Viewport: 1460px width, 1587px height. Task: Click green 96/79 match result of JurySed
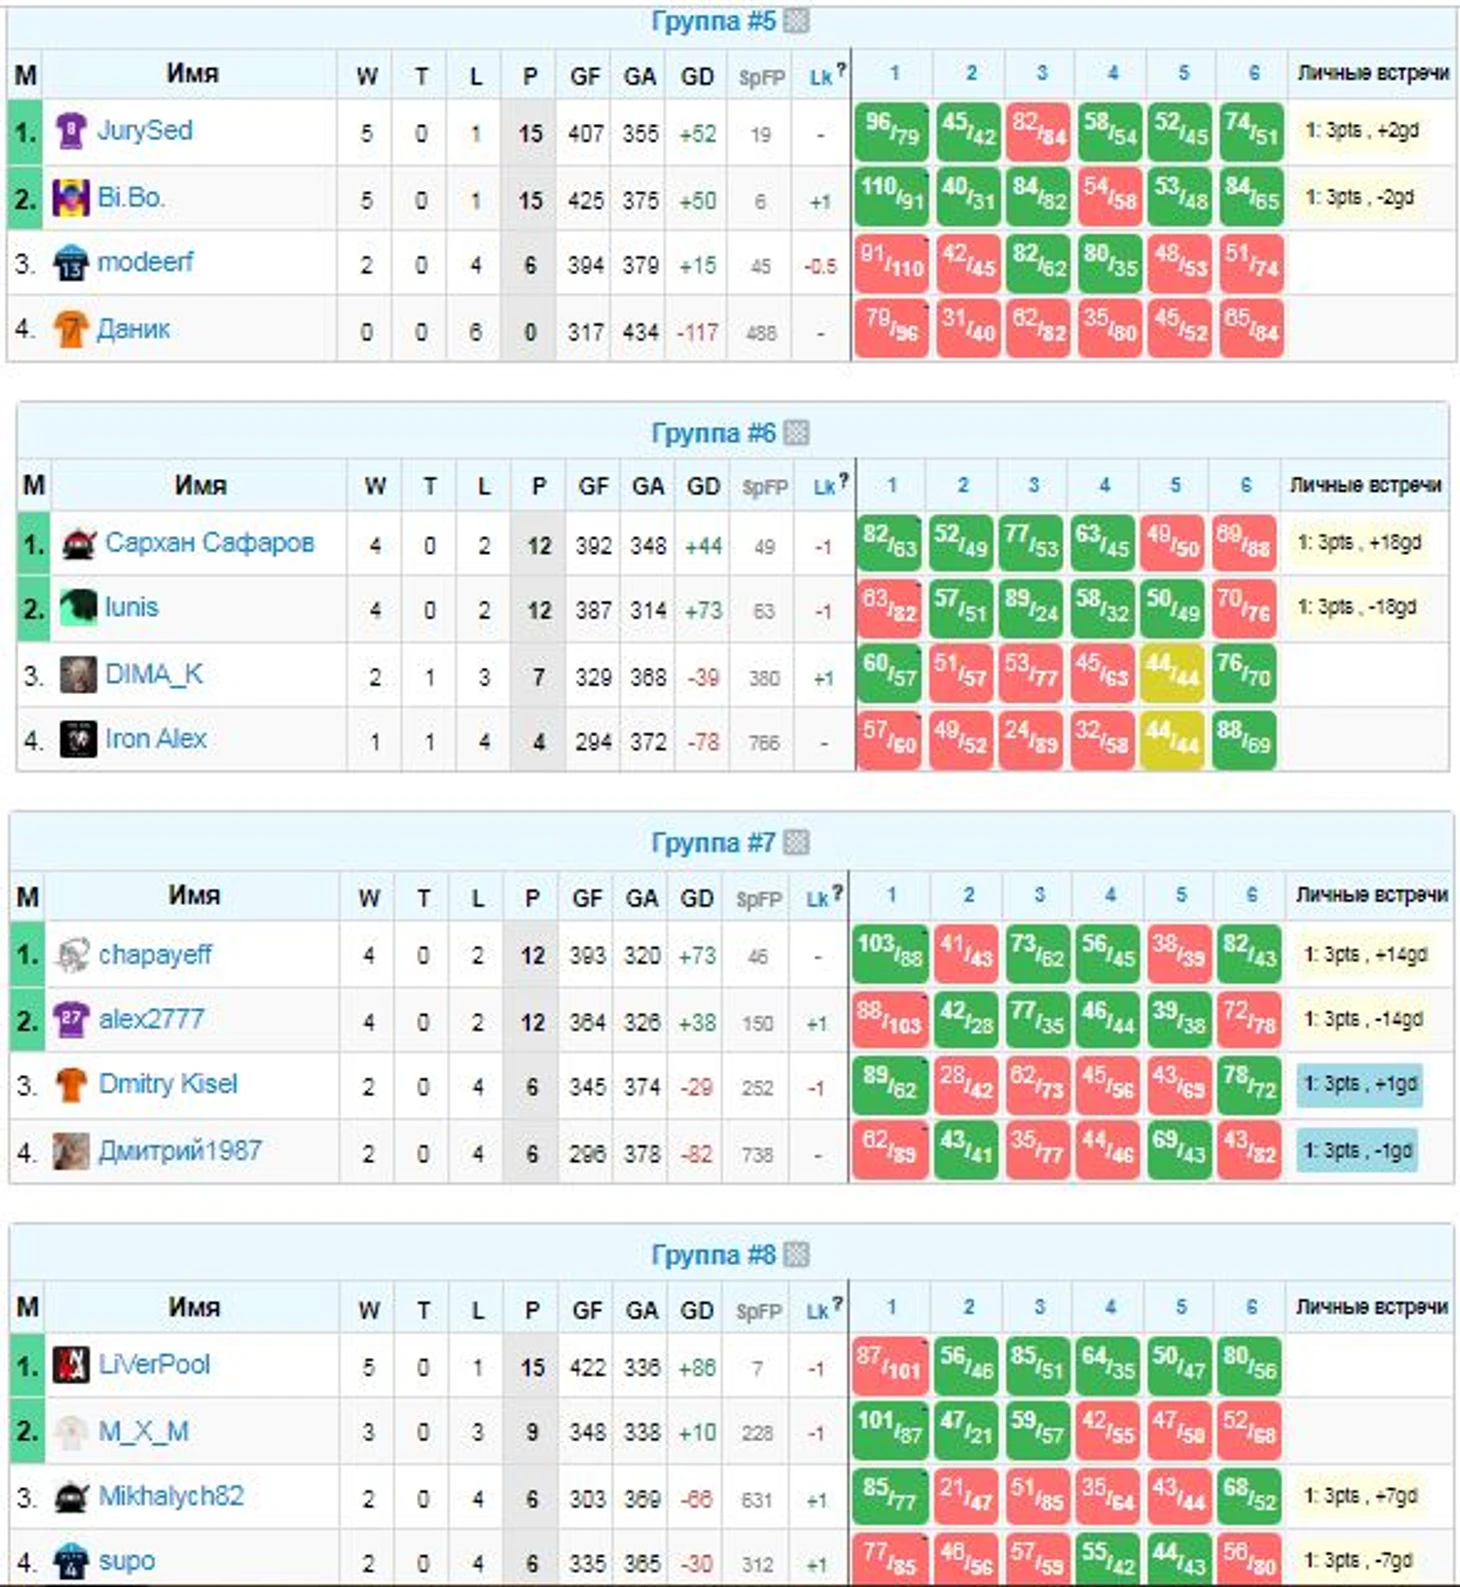pyautogui.click(x=892, y=132)
